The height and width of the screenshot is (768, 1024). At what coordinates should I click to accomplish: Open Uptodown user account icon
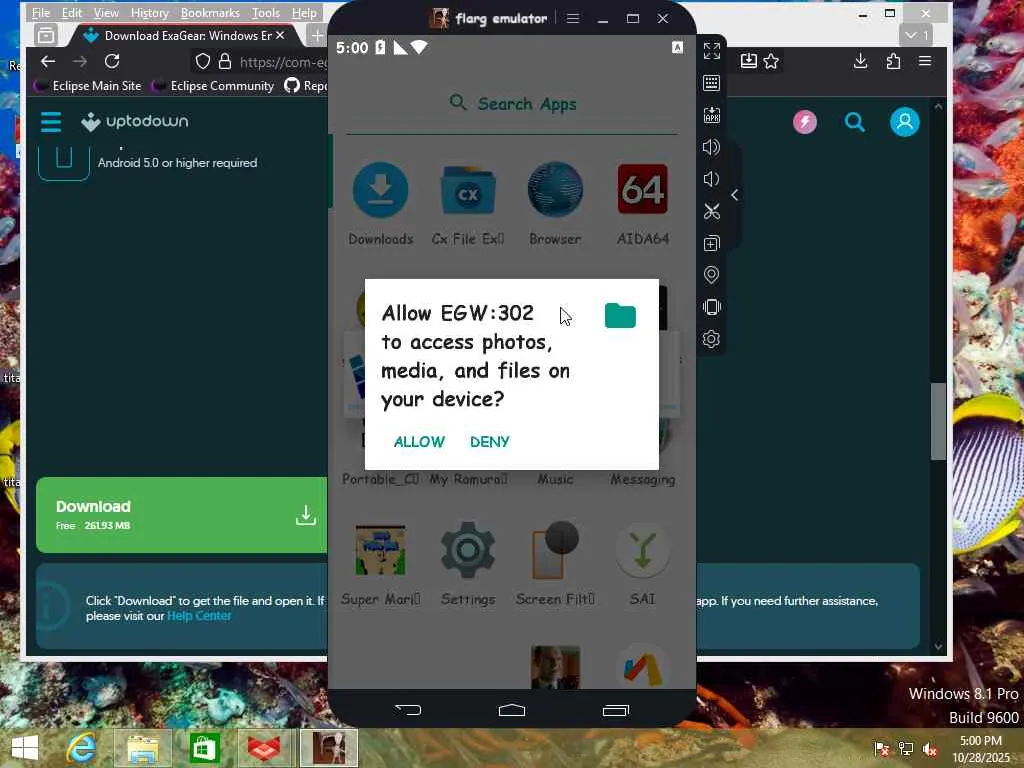point(904,122)
